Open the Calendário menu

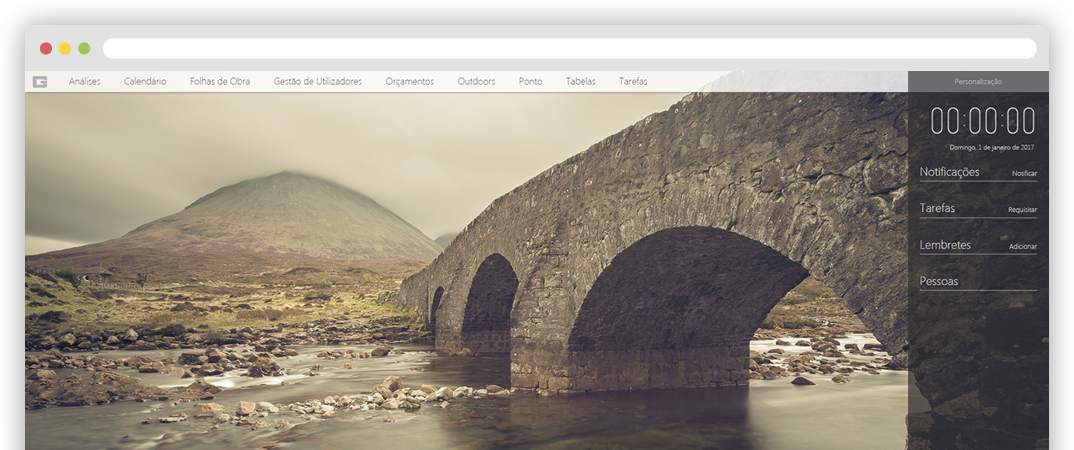[x=145, y=82]
